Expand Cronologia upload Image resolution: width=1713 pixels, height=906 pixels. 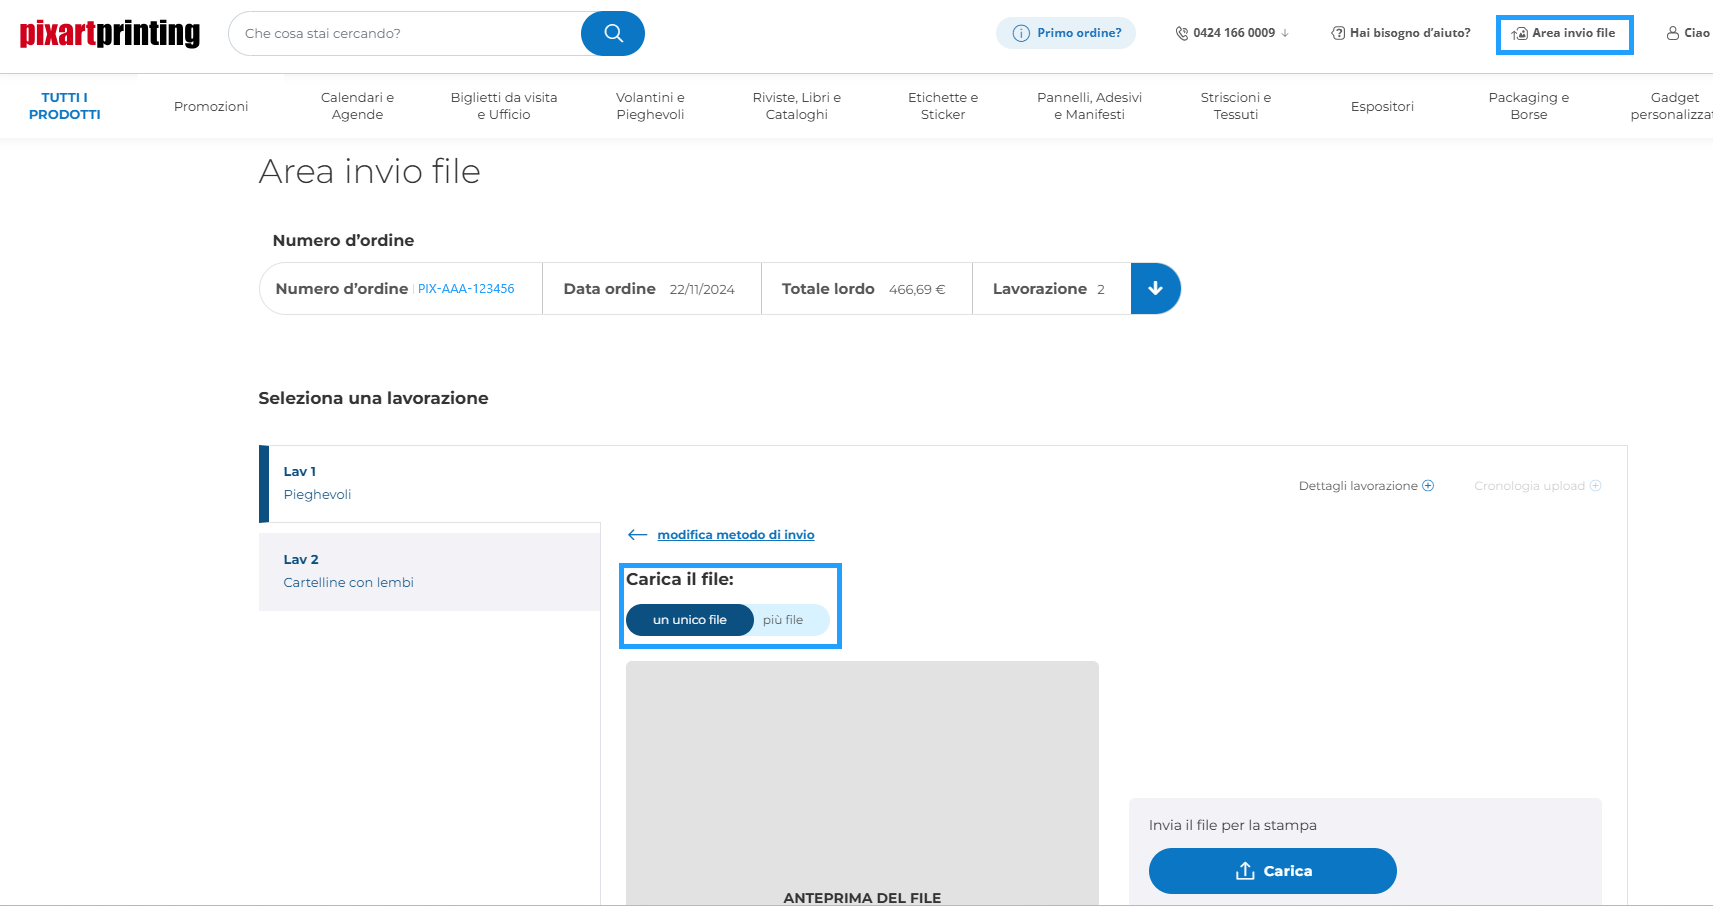1537,485
